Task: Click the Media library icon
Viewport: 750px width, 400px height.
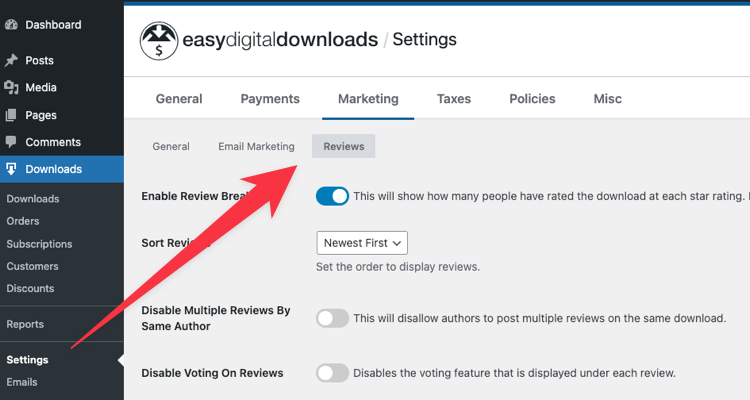Action: pyautogui.click(x=11, y=88)
